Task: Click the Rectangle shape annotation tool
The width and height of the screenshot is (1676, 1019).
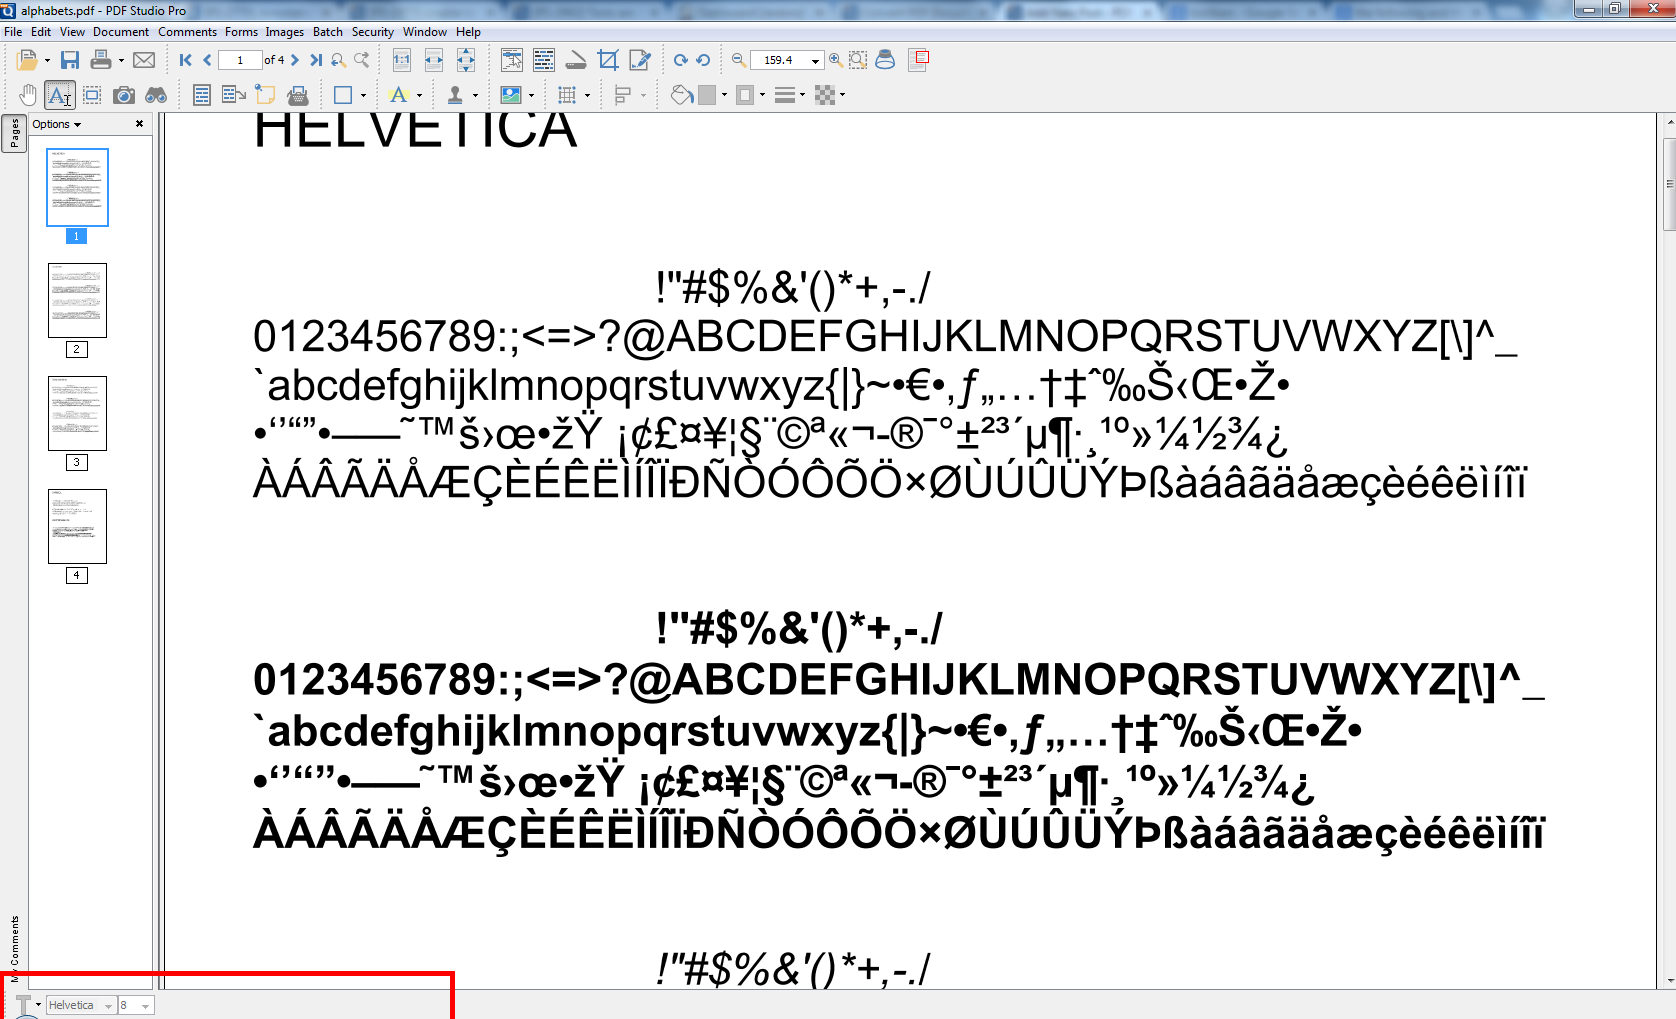Action: coord(343,95)
